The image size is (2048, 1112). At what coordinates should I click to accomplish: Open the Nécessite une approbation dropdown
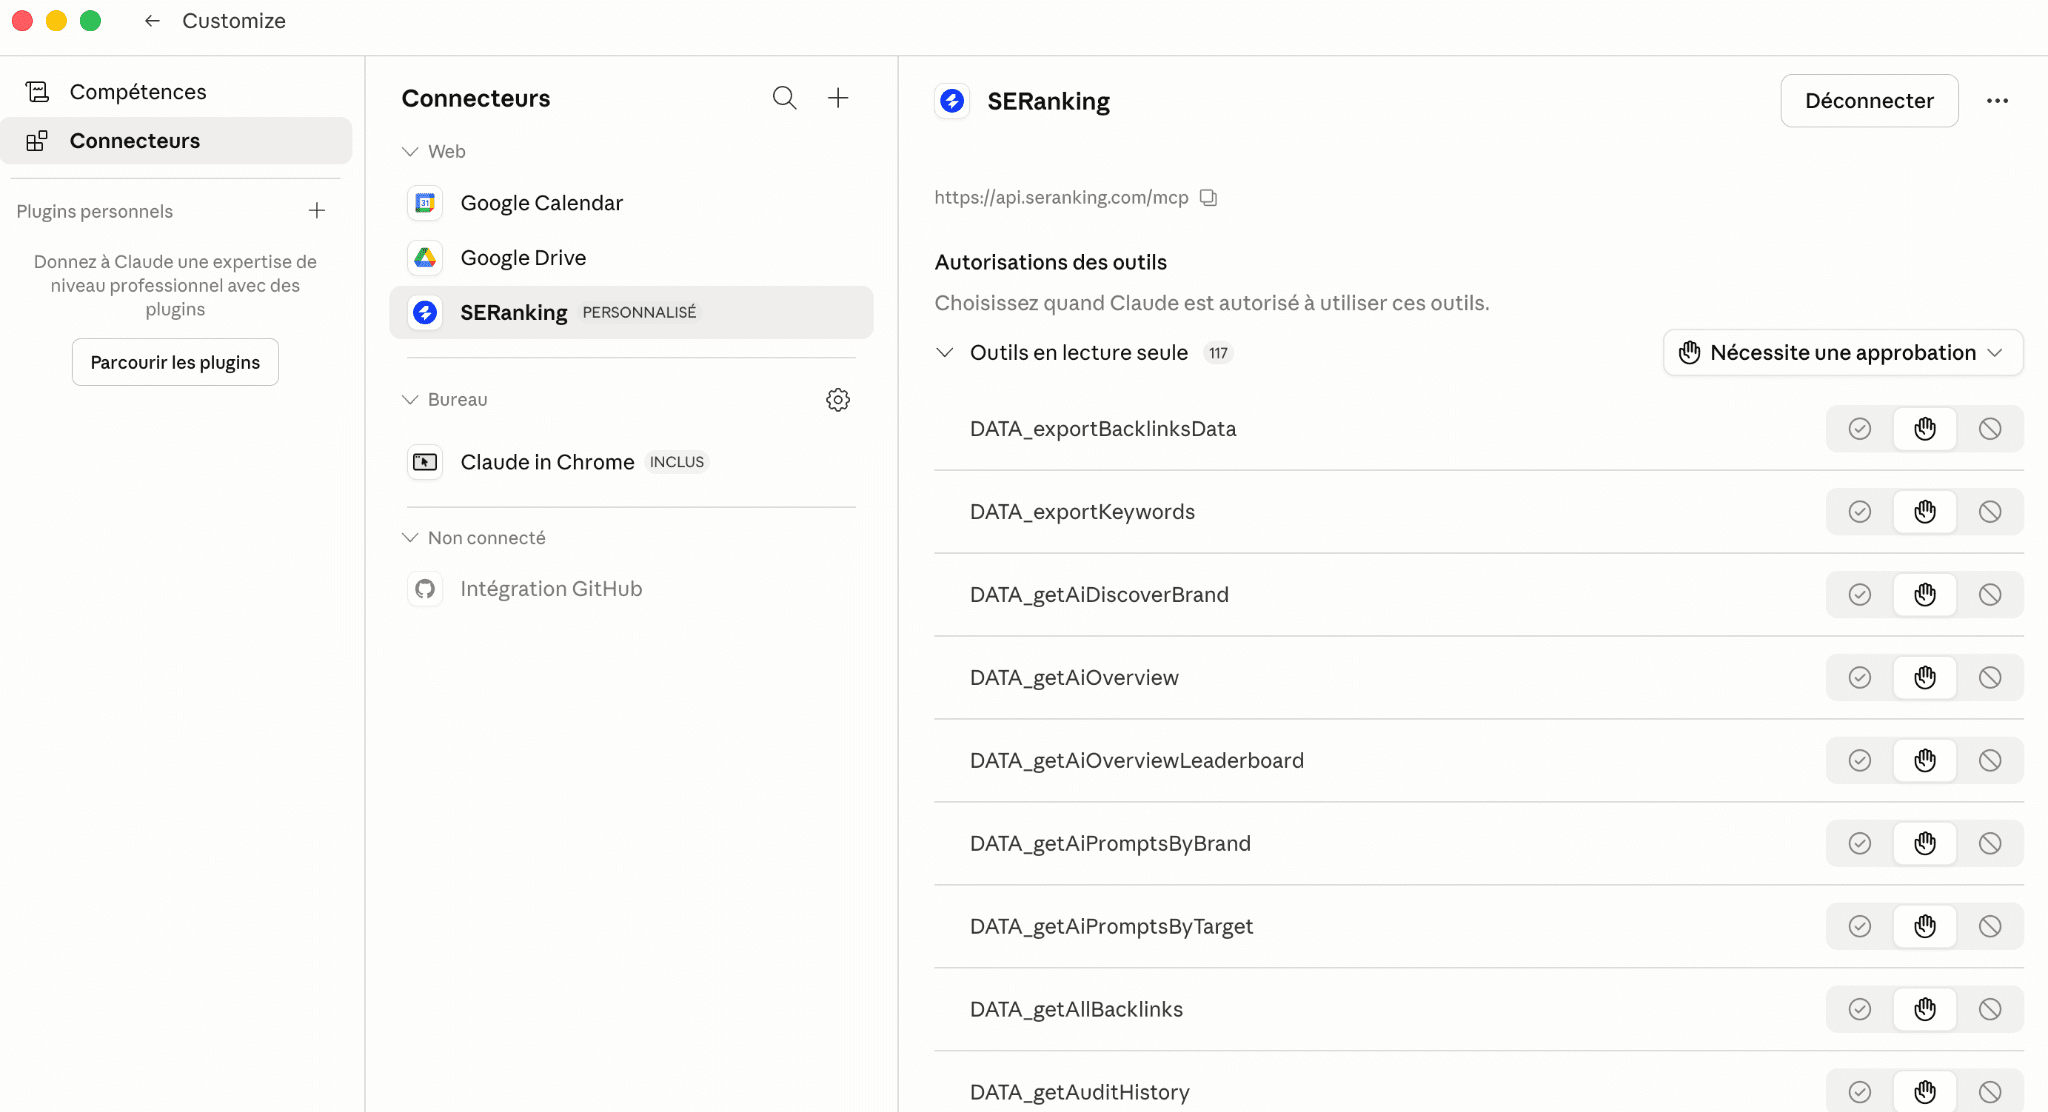pos(1843,353)
